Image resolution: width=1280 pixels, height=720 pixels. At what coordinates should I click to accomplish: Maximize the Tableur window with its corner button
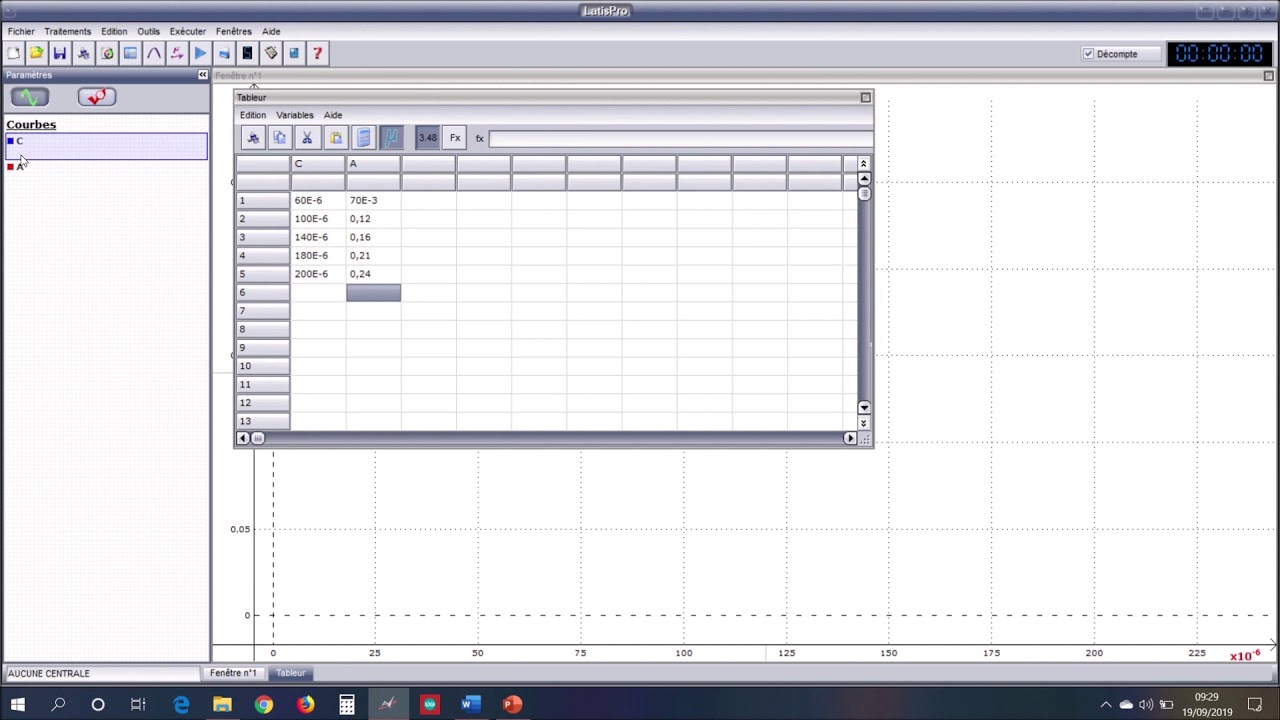866,97
